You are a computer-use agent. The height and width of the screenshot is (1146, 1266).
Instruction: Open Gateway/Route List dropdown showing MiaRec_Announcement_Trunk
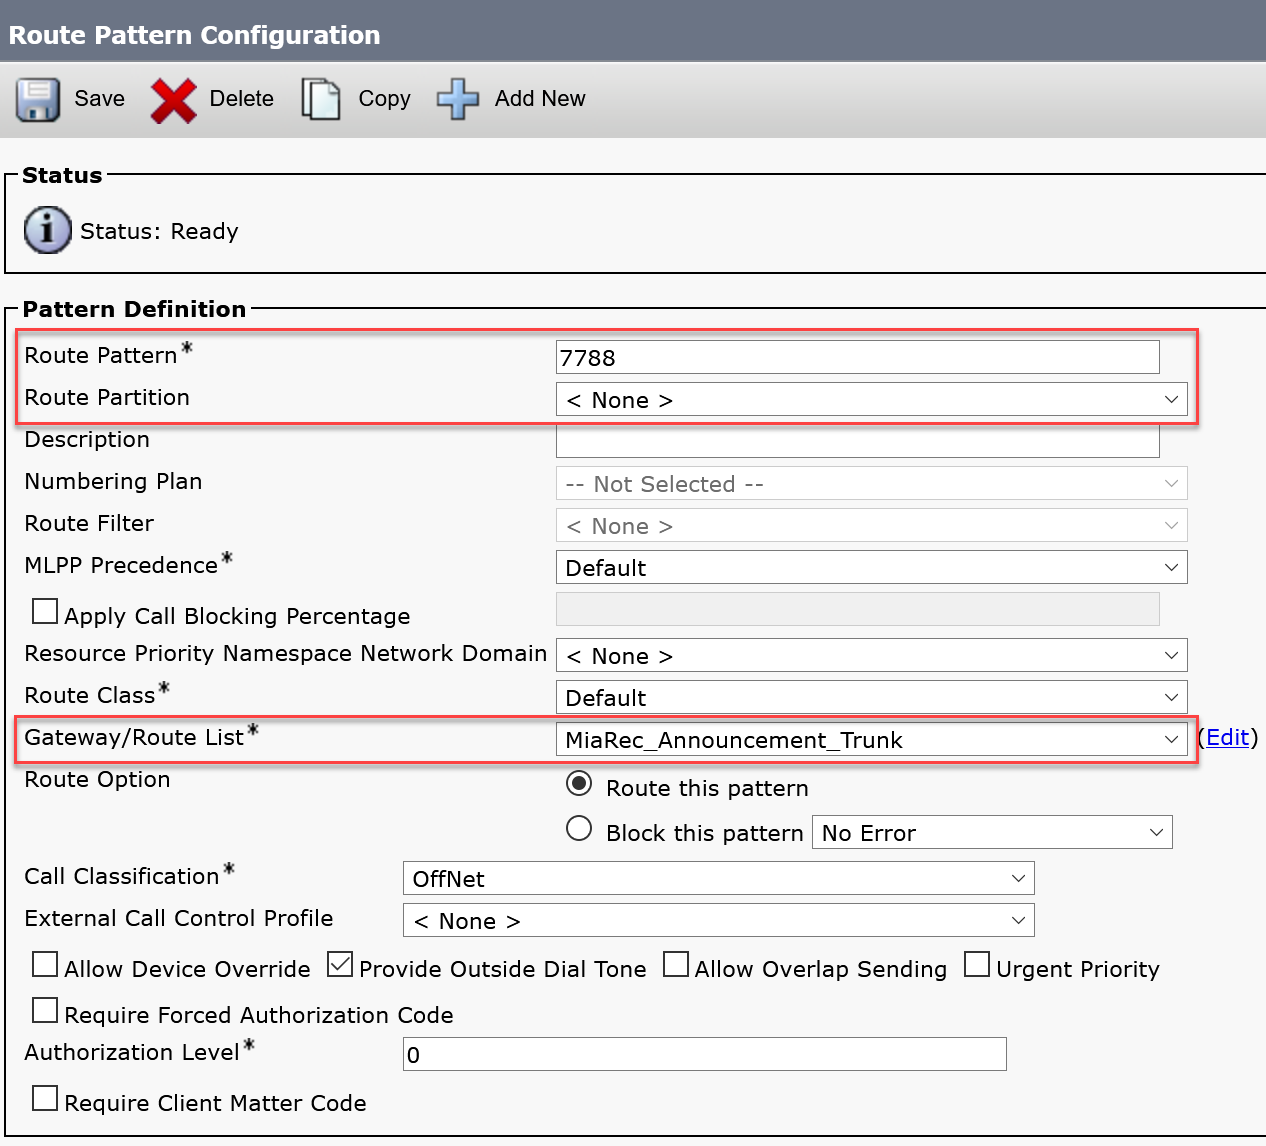click(x=871, y=739)
